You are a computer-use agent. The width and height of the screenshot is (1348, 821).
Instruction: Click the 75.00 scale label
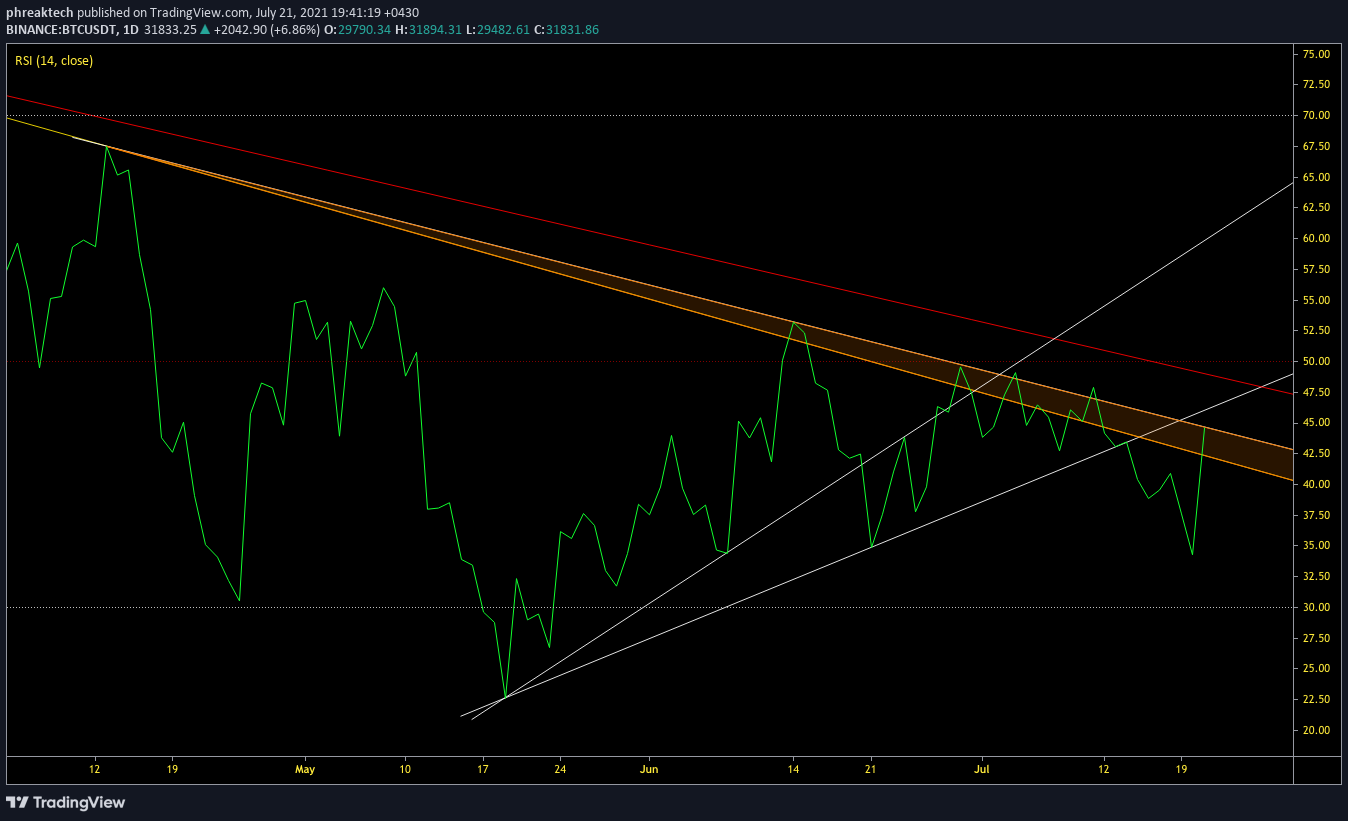click(x=1315, y=54)
